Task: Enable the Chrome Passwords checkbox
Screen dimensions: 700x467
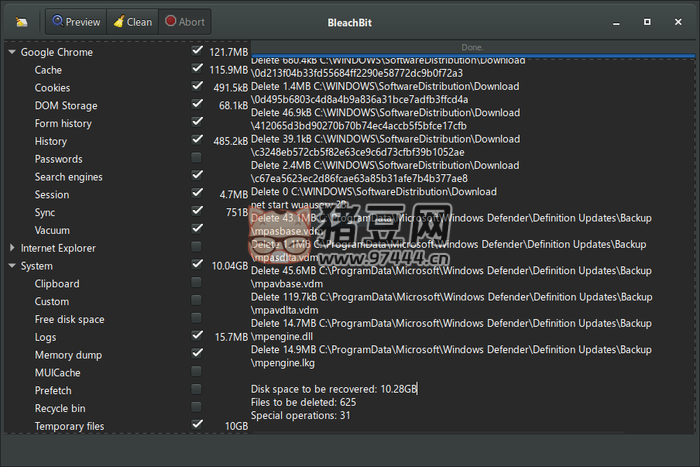Action: coord(197,158)
